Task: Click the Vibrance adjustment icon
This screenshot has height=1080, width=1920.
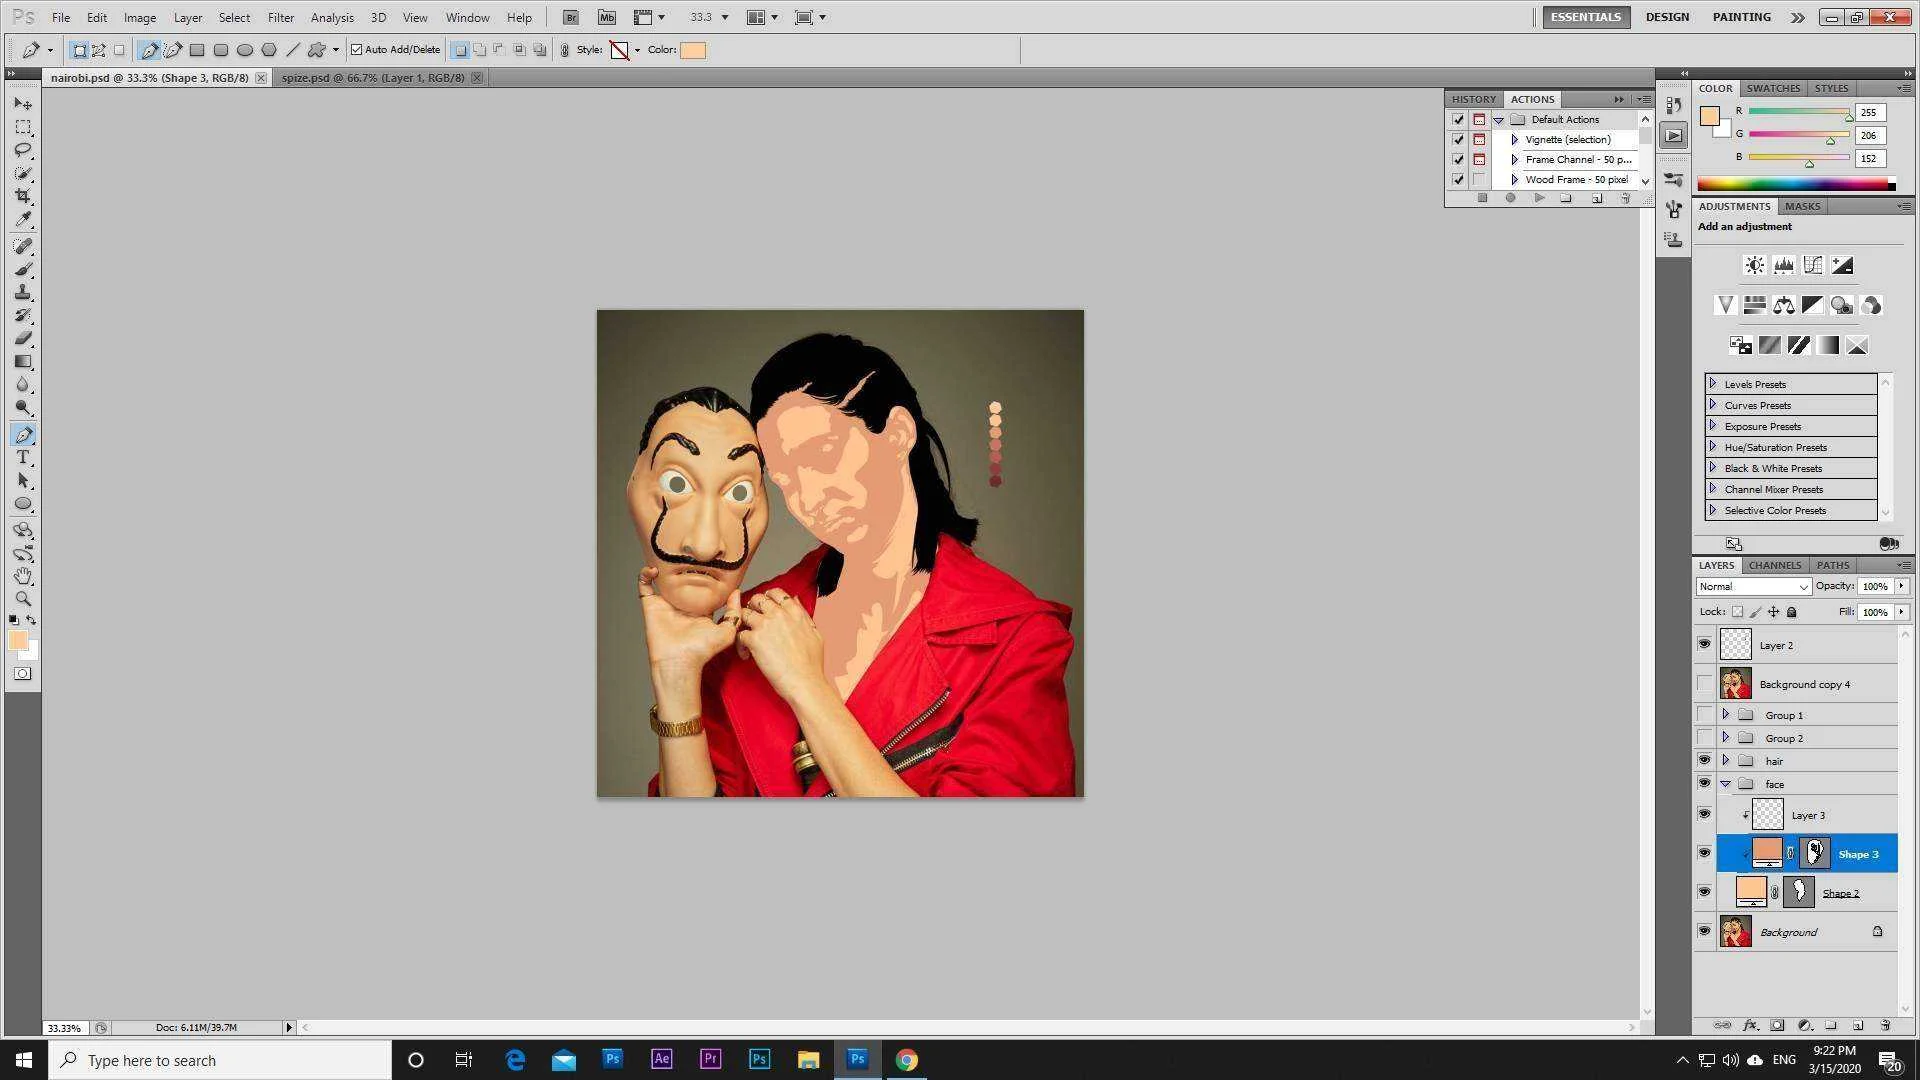Action: point(1725,305)
